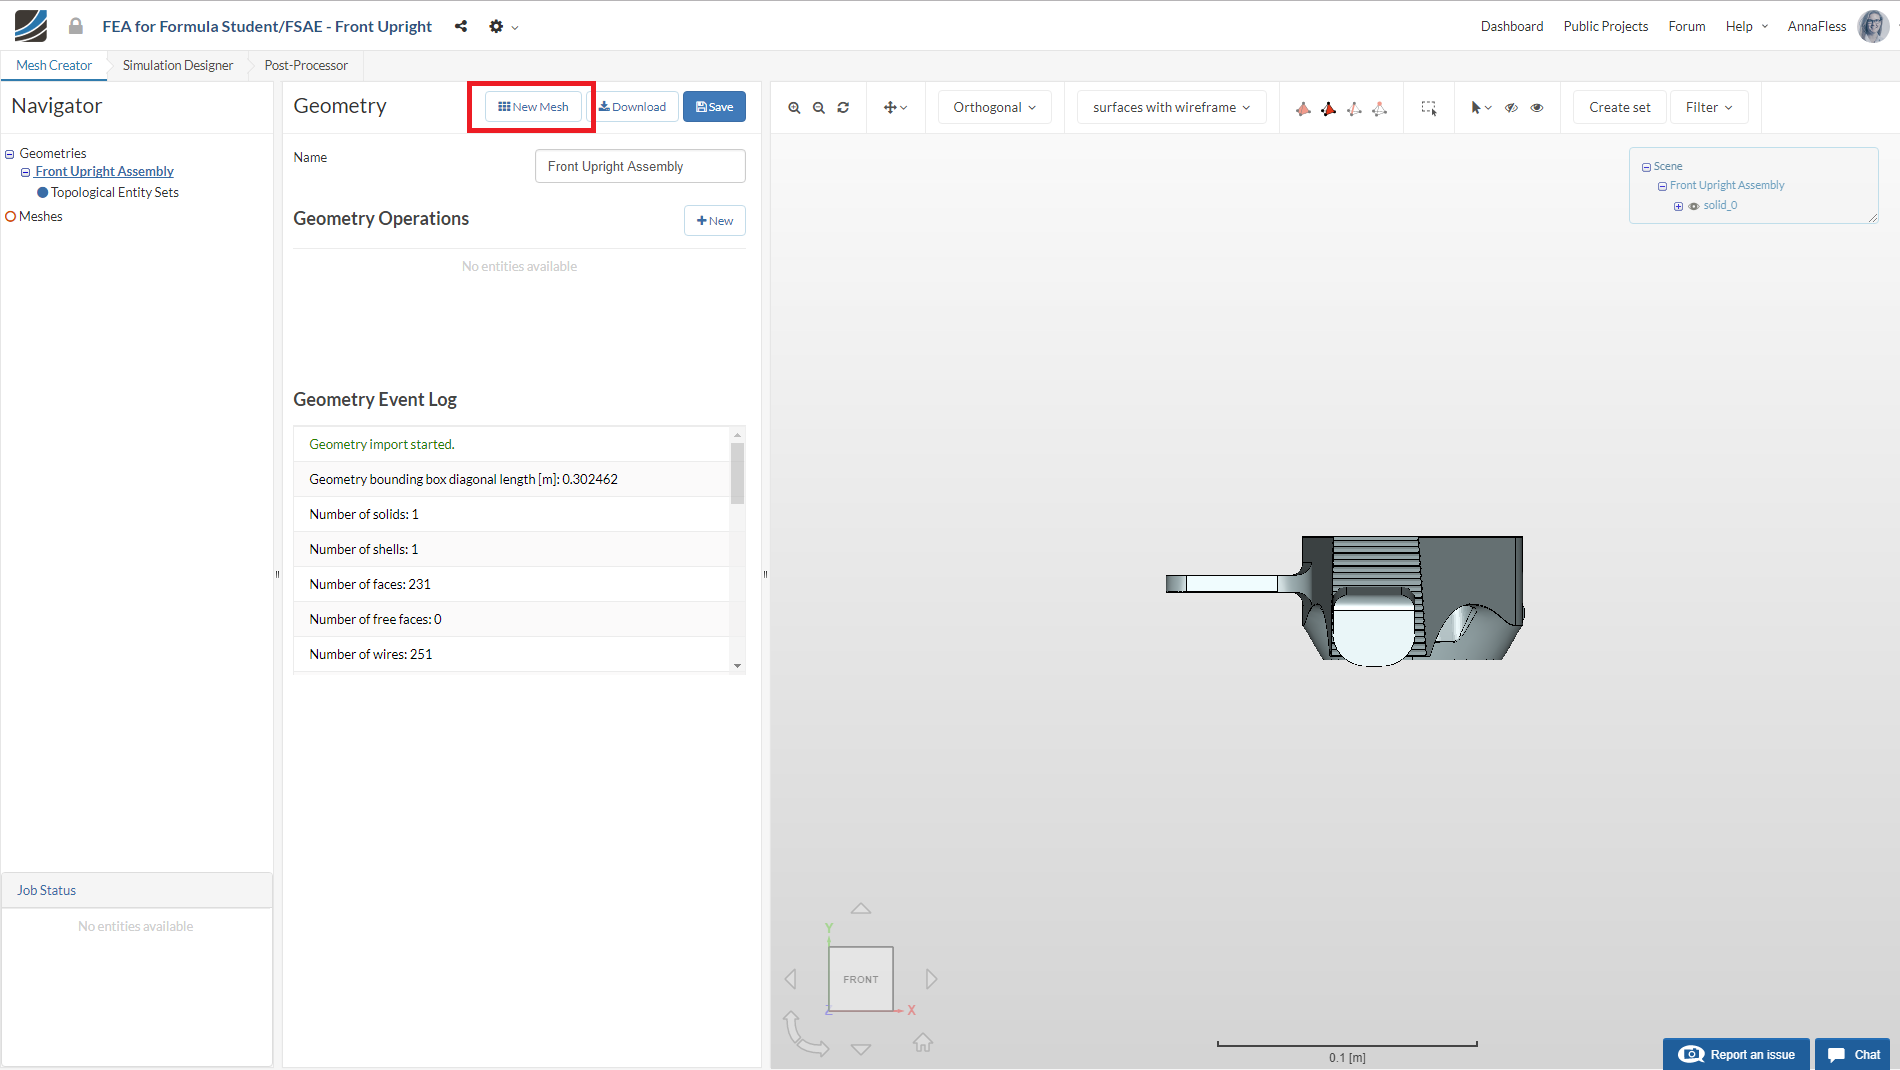Viewport: 1900px width, 1070px height.
Task: Select the first red tetrahedron picking mode icon
Action: (1303, 108)
